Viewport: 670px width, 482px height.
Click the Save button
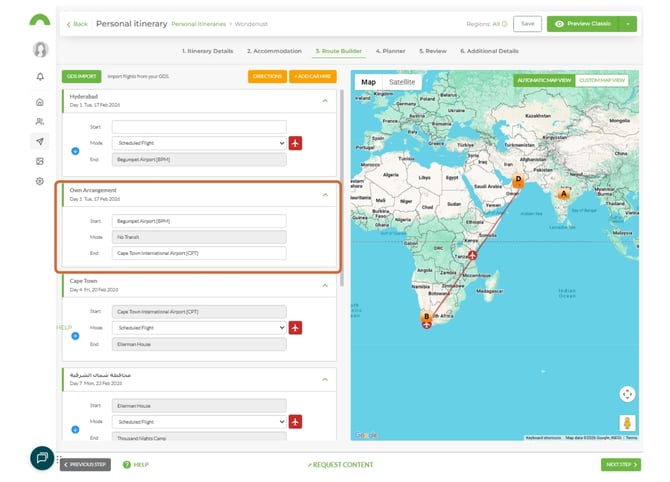click(527, 24)
